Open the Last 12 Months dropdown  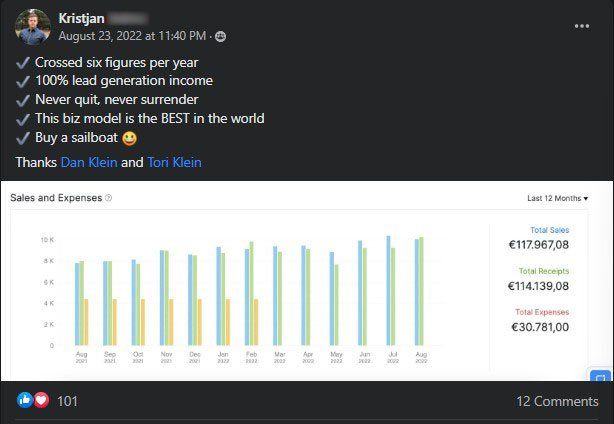(557, 198)
